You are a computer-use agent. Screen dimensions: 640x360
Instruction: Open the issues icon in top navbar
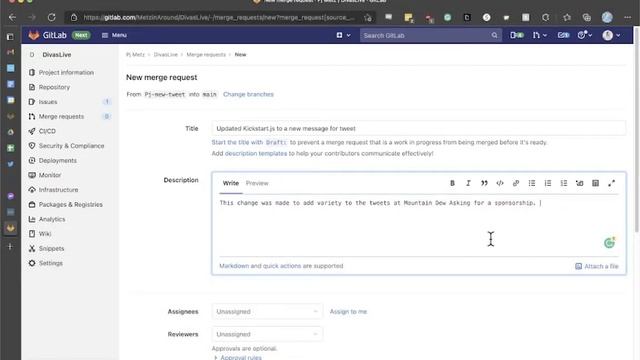click(x=517, y=36)
